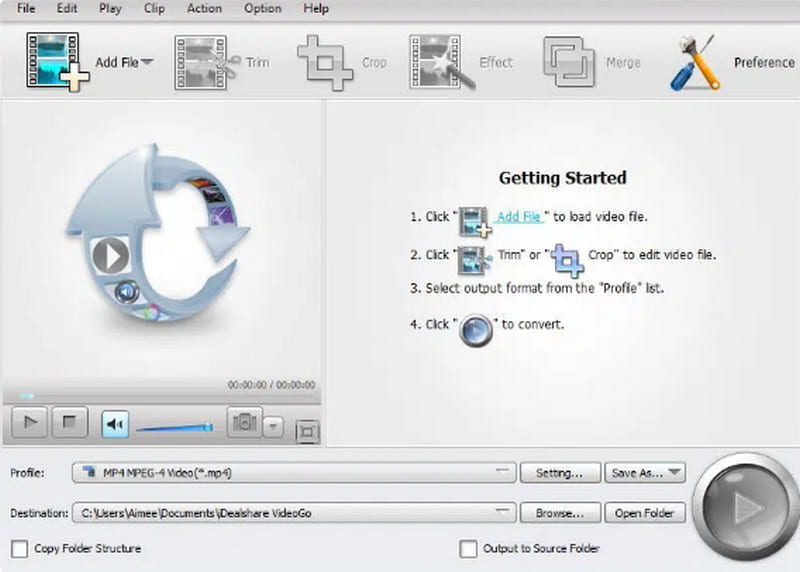The height and width of the screenshot is (572, 800).
Task: Click the Merge icon
Action: (568, 62)
